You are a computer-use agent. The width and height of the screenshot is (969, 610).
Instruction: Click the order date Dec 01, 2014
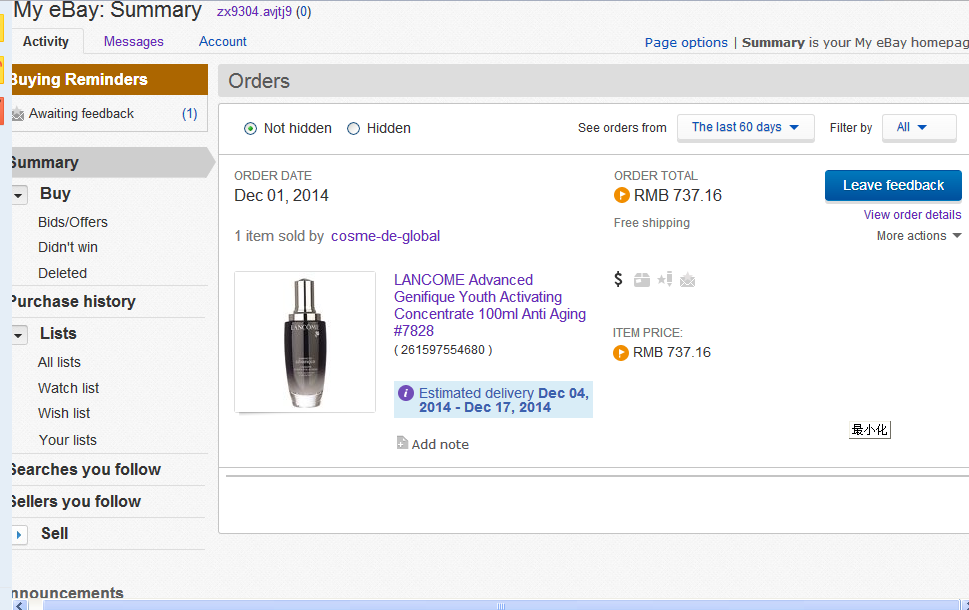(x=281, y=195)
